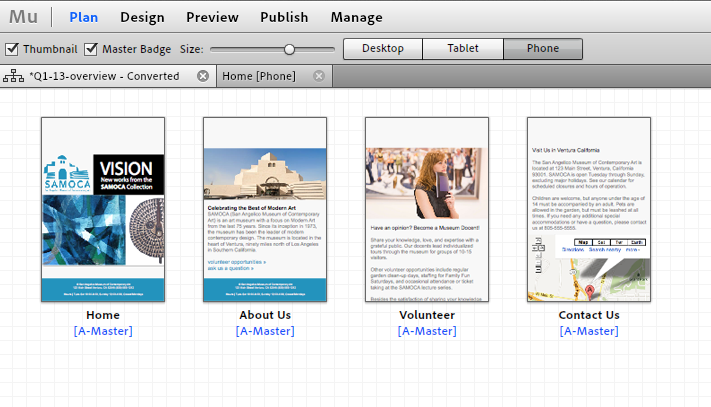Click the Home page title label
Viewport: 711px width, 407px height.
click(103, 315)
